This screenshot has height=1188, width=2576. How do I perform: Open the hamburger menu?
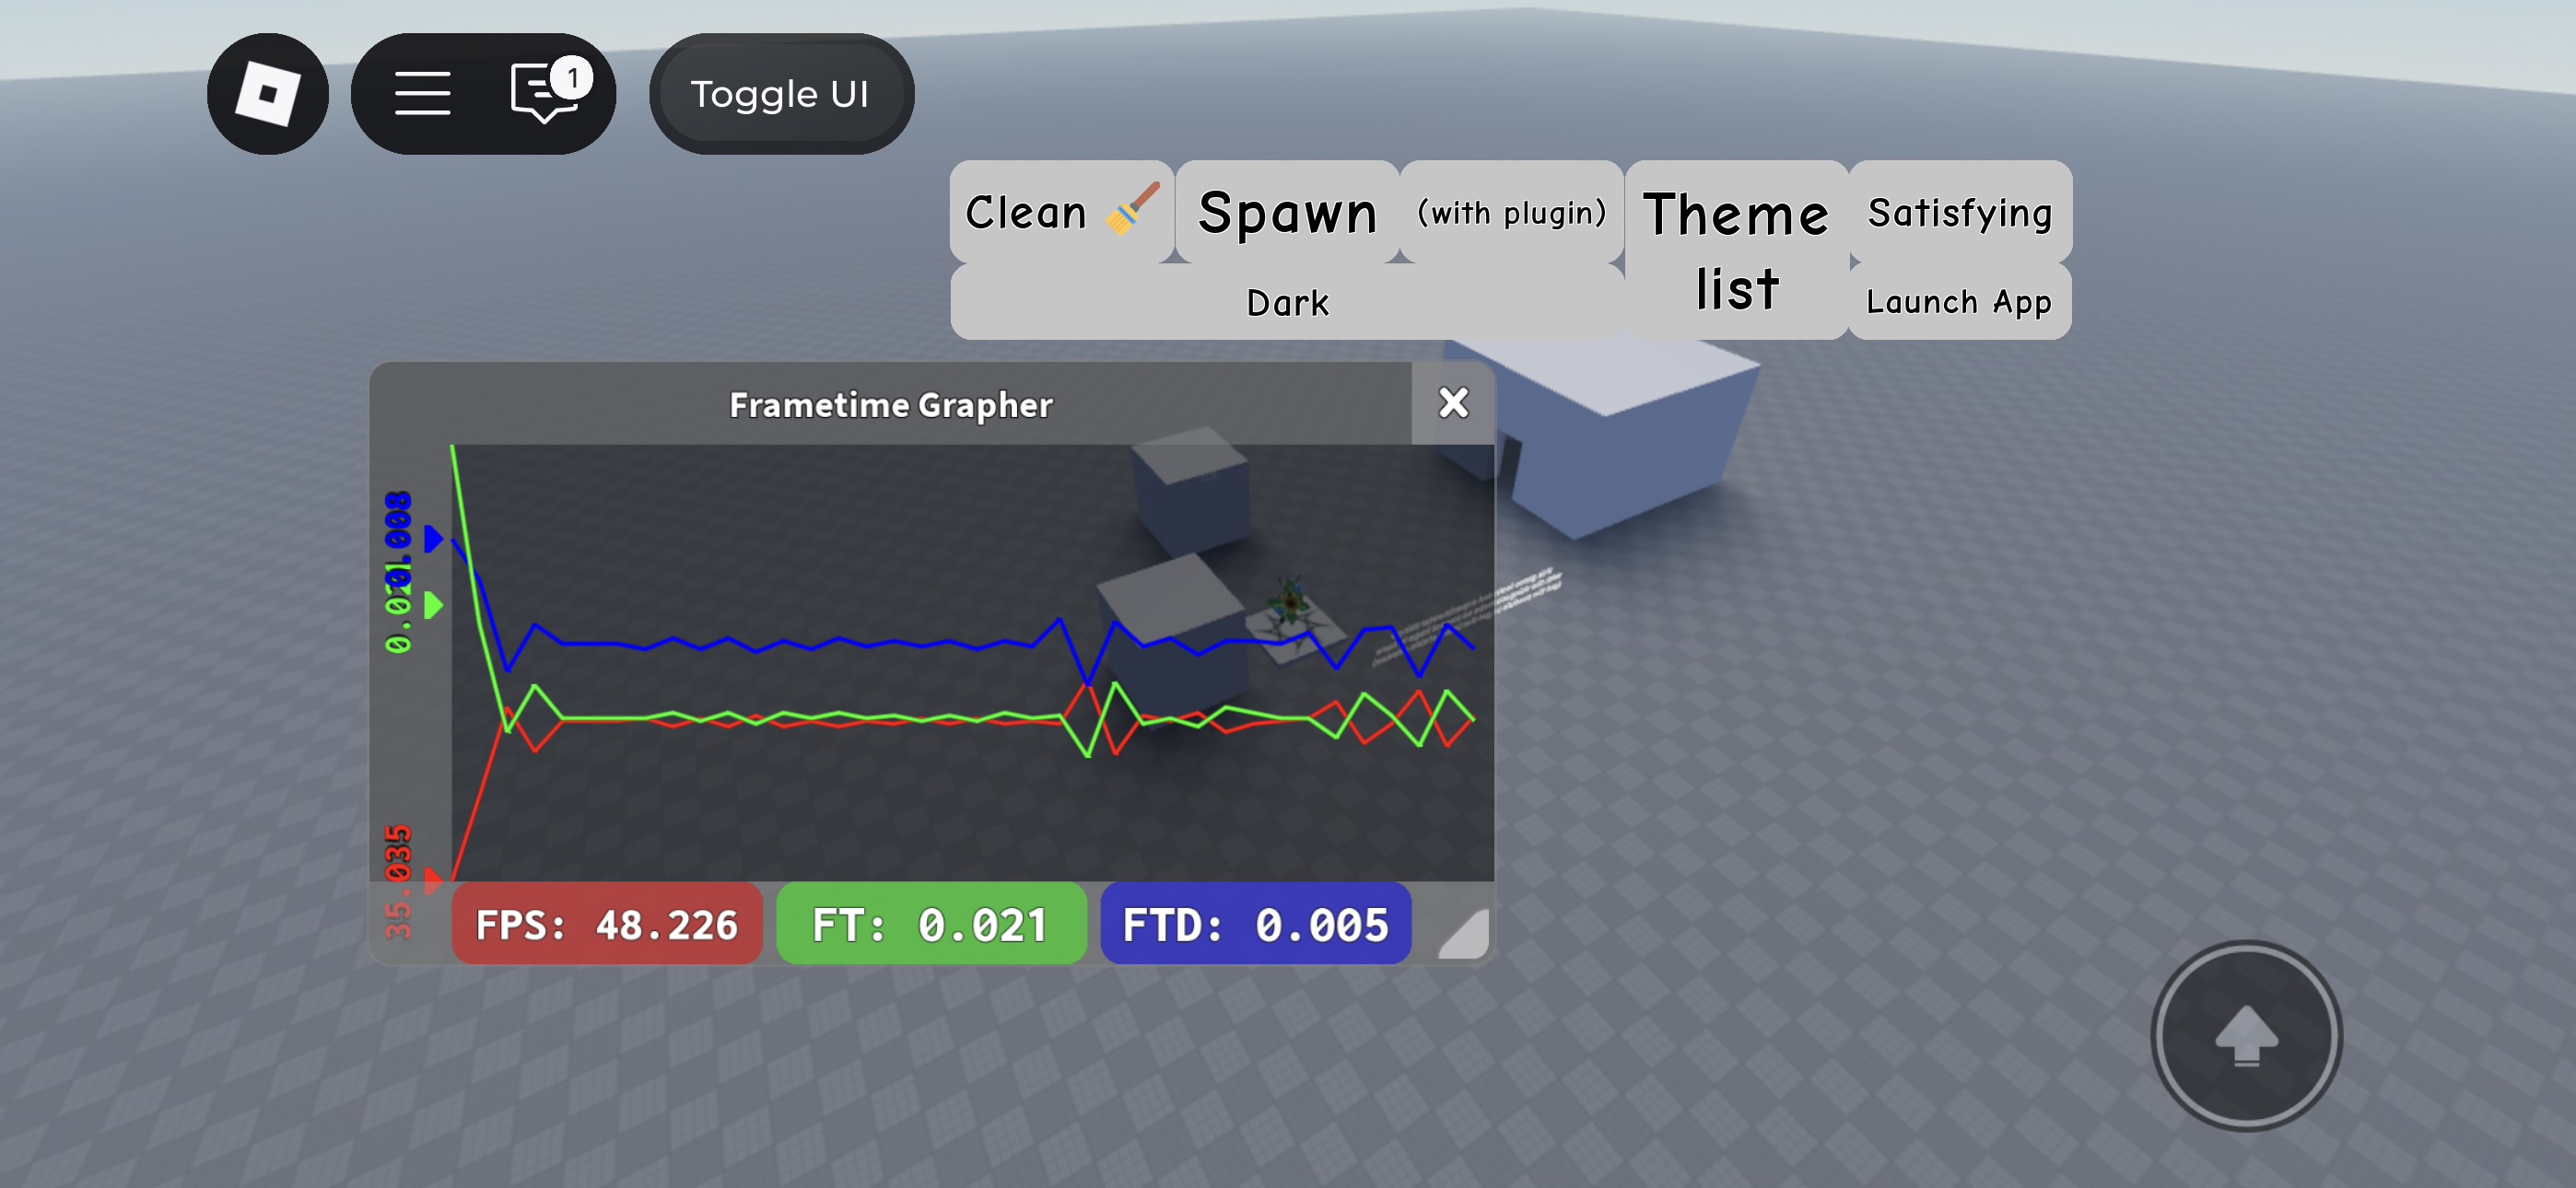422,94
